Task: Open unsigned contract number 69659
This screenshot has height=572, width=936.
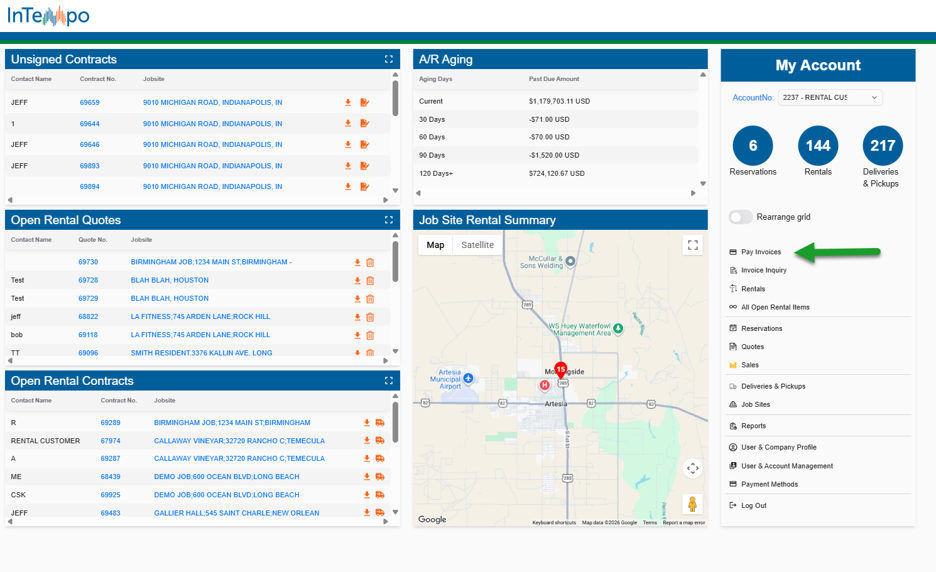Action: click(90, 103)
